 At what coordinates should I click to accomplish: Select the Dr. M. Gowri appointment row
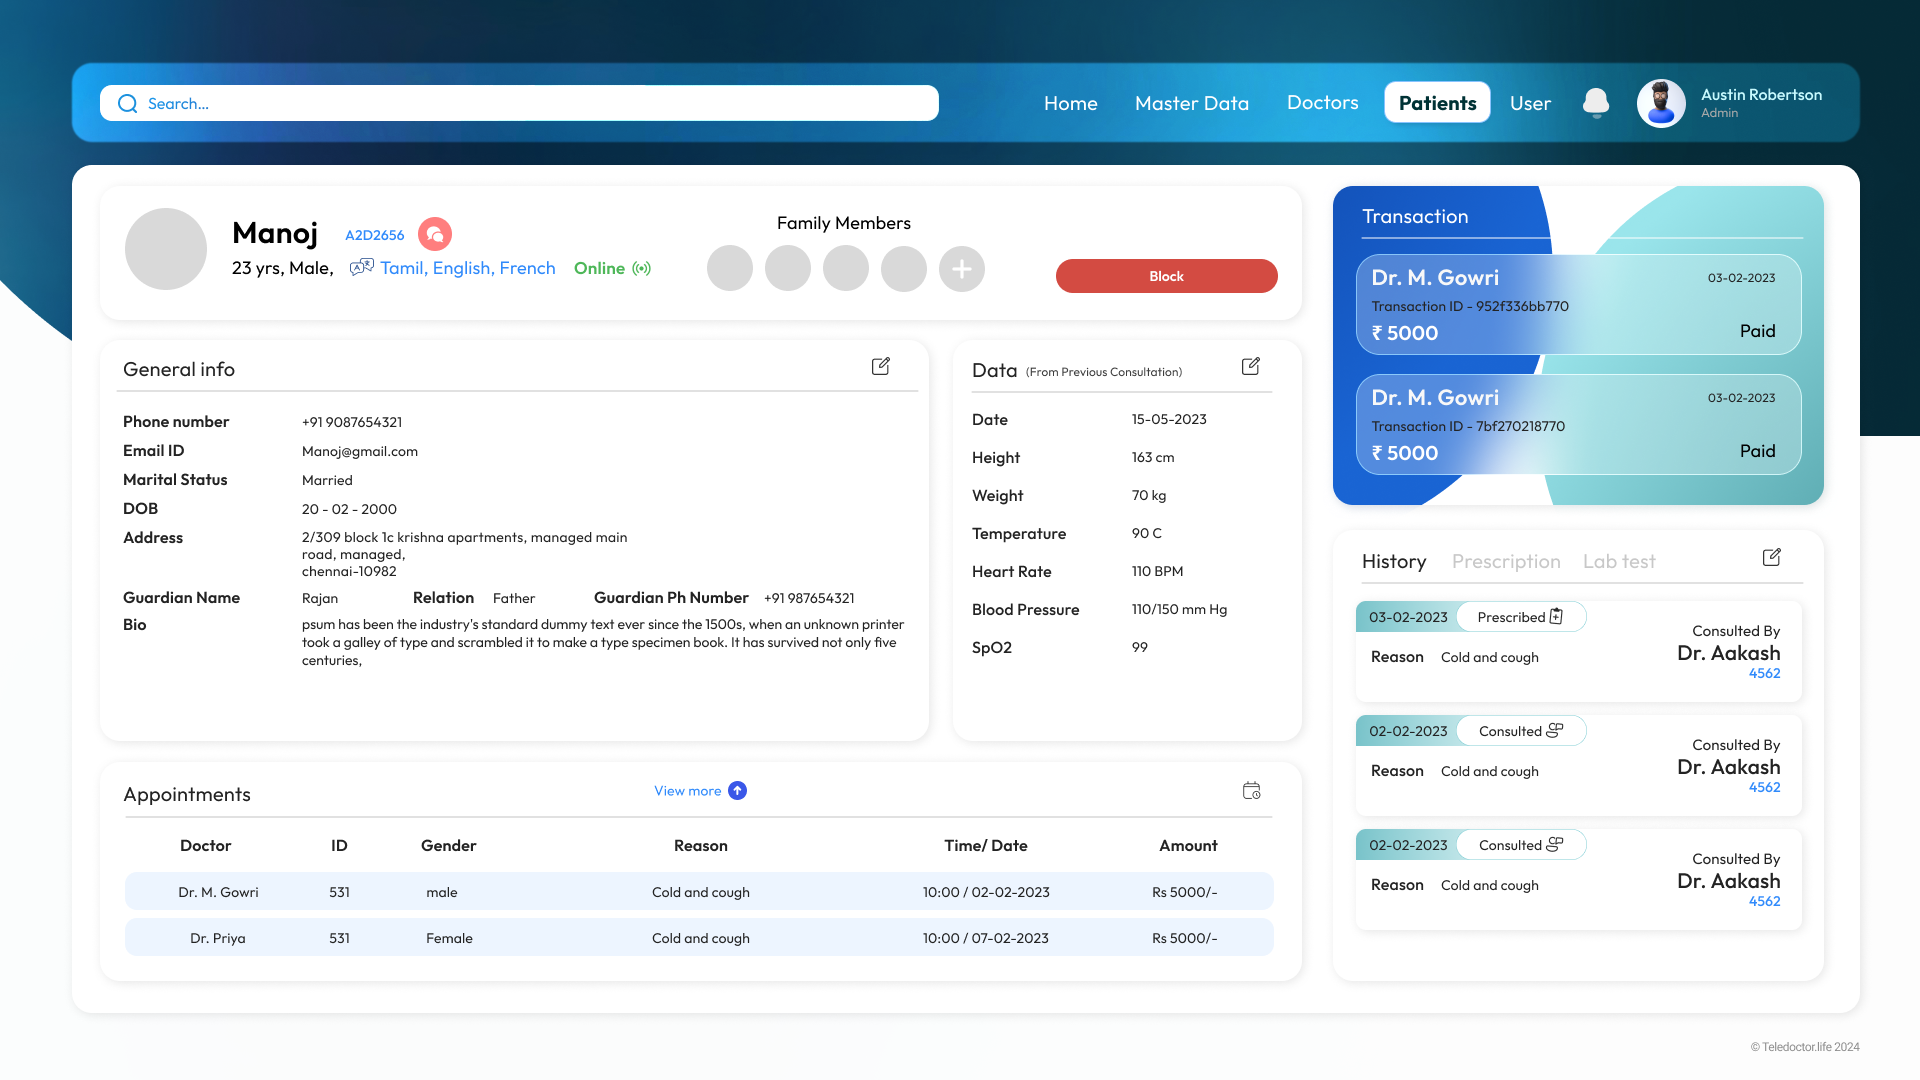point(699,891)
